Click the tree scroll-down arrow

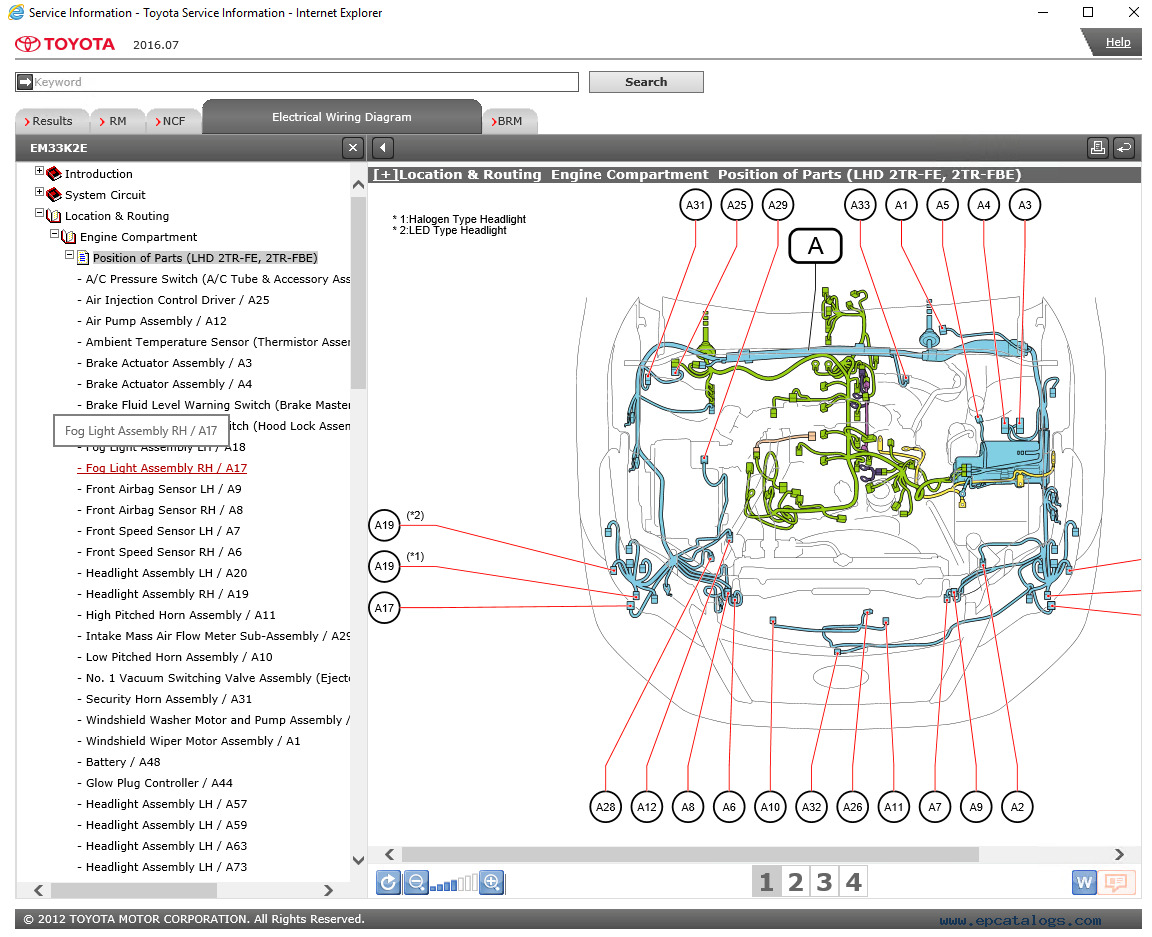359,860
